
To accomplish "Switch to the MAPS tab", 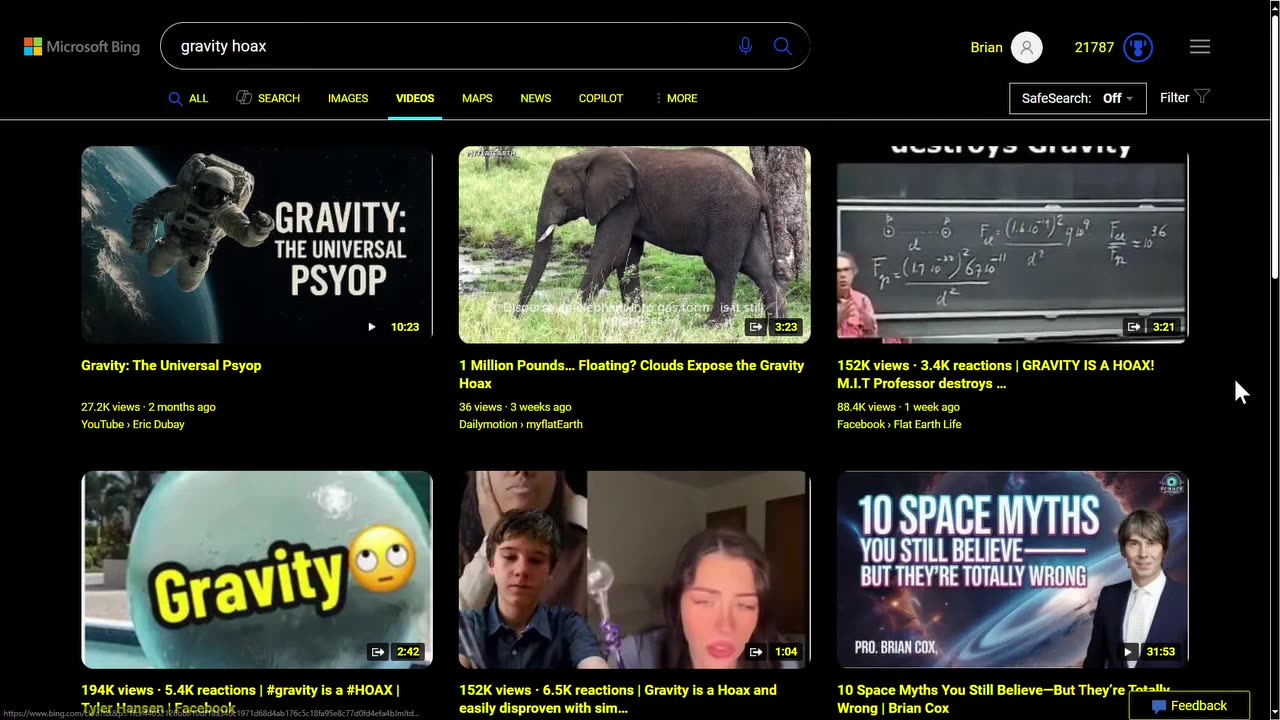I will pyautogui.click(x=477, y=98).
